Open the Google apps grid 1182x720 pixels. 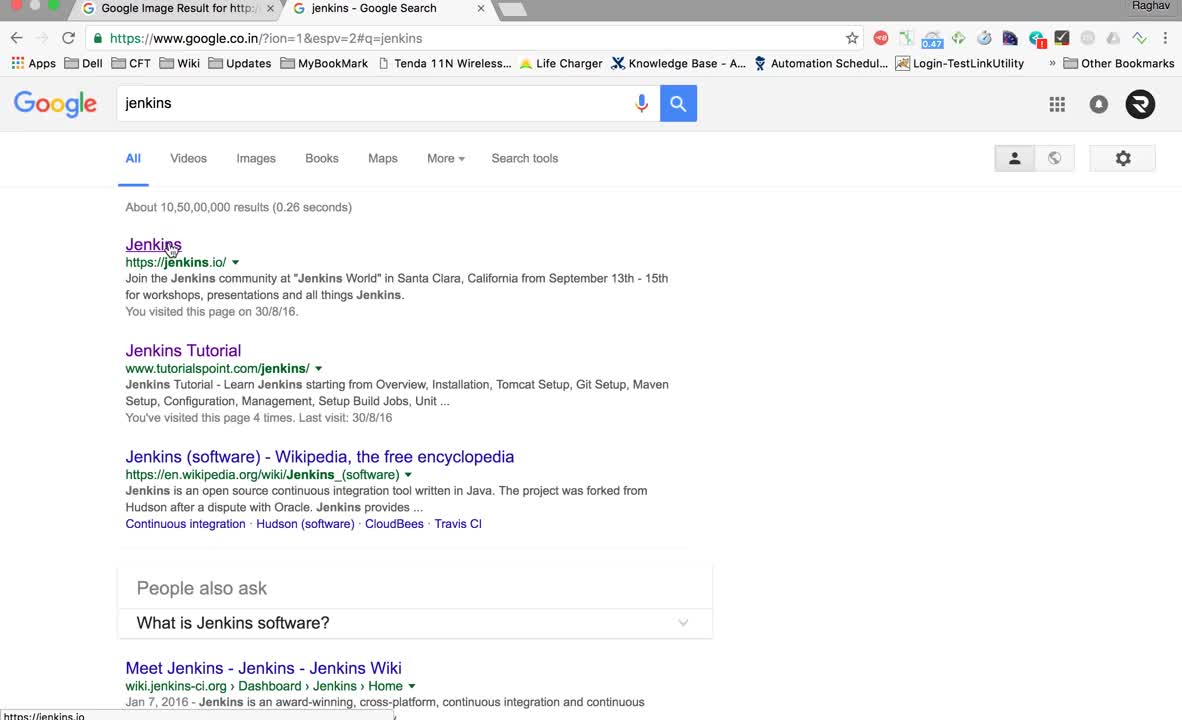pyautogui.click(x=1057, y=104)
